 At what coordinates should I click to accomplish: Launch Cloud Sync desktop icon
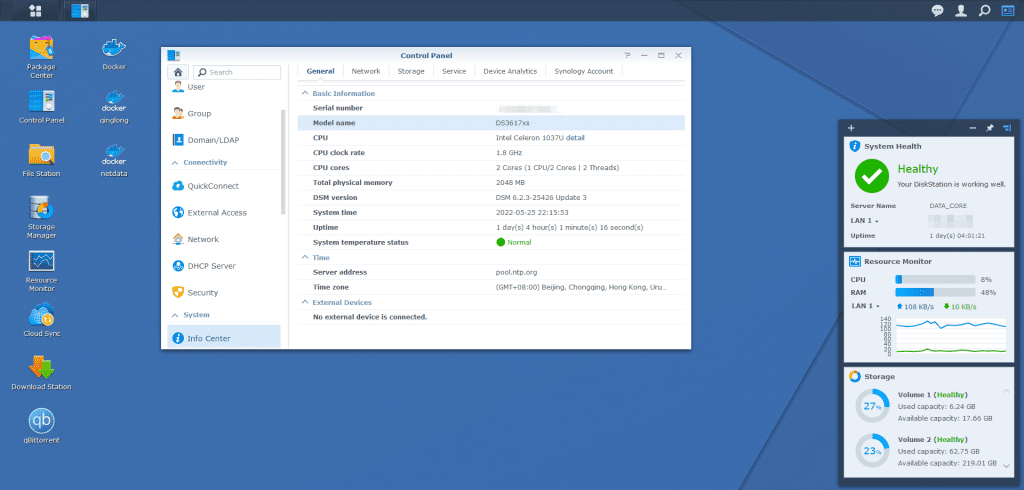[x=41, y=320]
